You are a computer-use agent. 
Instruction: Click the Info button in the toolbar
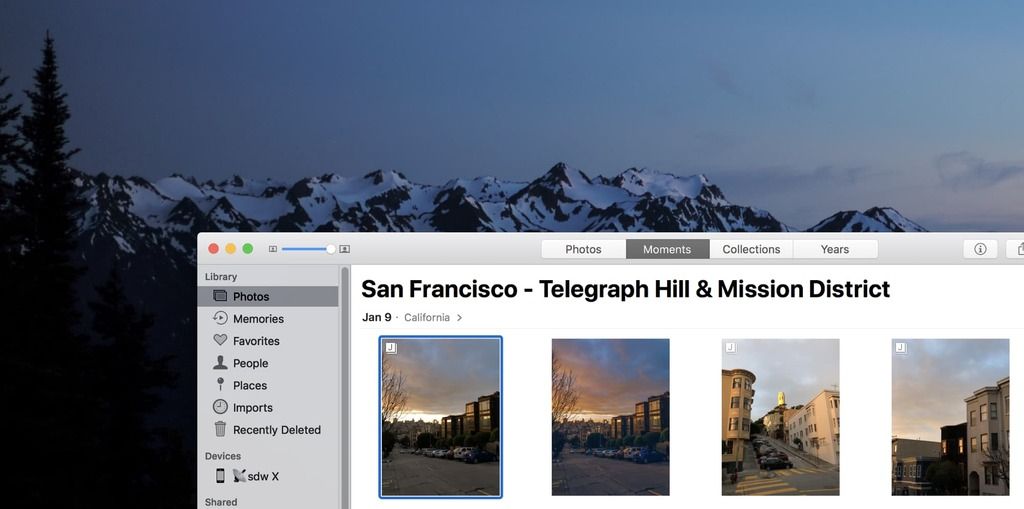click(x=979, y=249)
